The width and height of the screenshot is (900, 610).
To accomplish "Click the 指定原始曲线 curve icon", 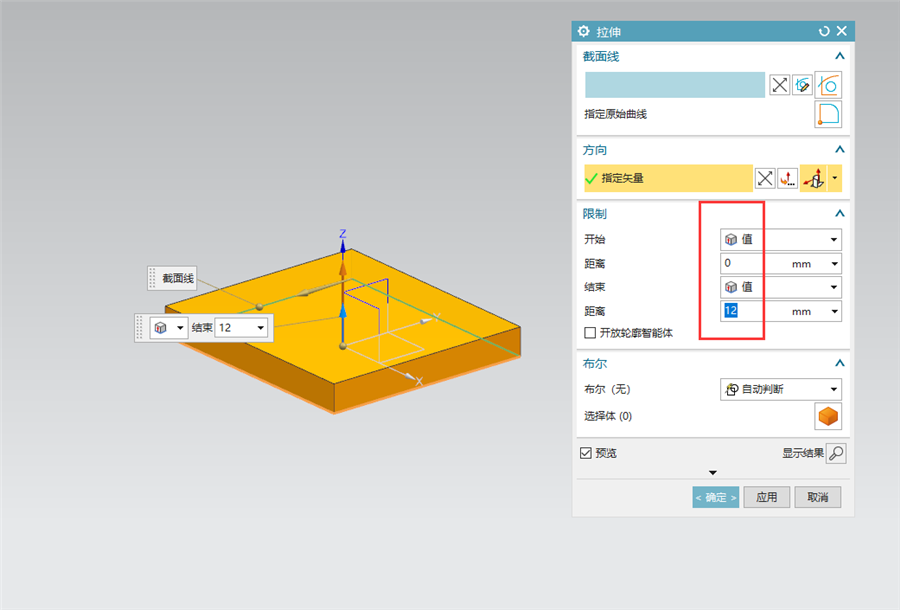I will [828, 114].
